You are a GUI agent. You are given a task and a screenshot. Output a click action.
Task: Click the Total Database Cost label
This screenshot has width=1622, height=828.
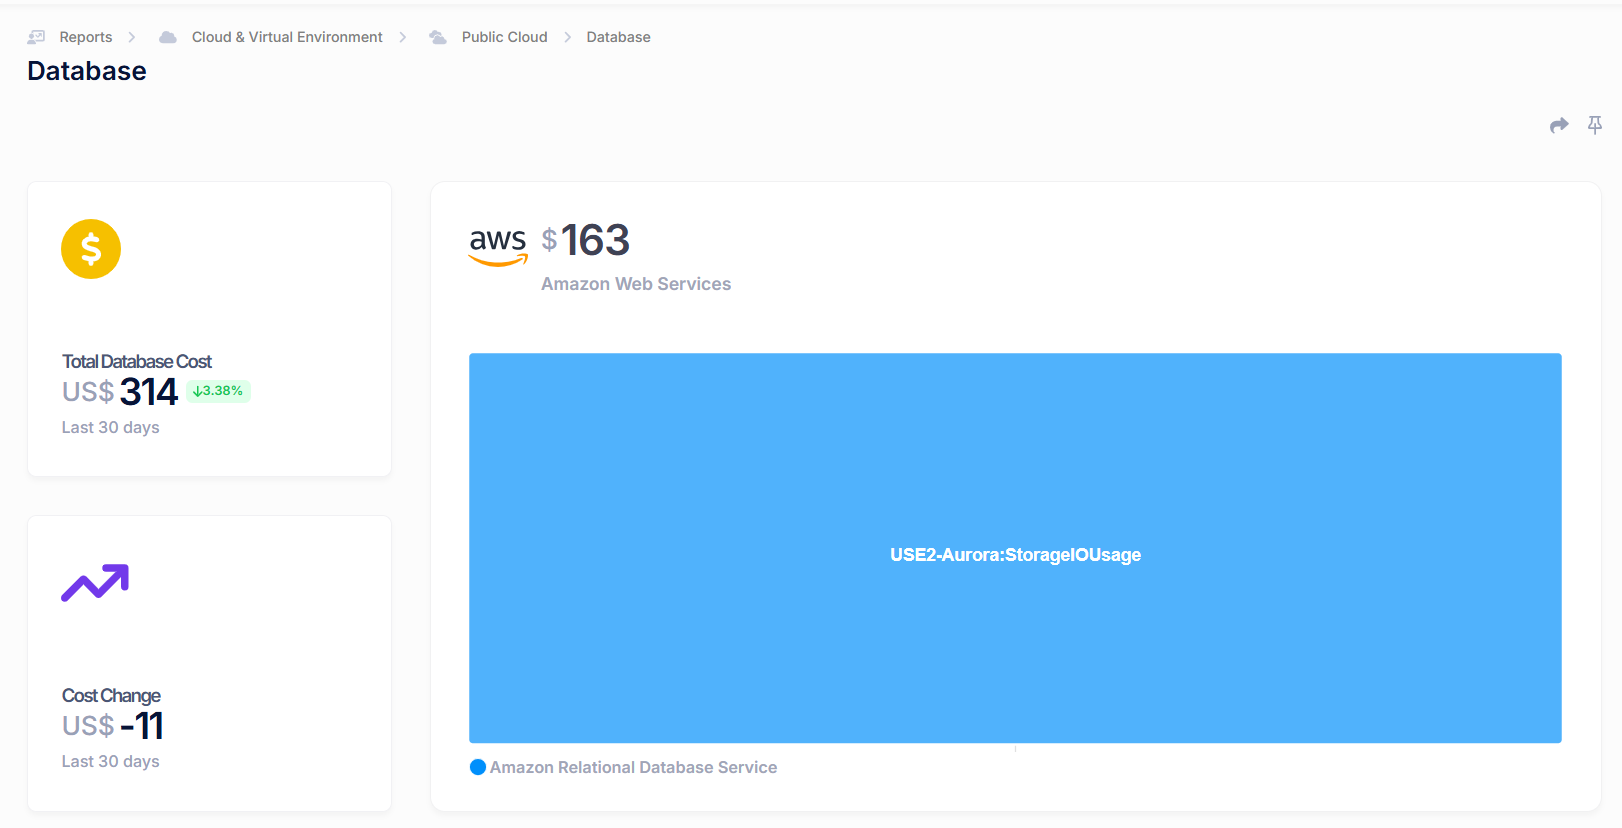coord(137,361)
